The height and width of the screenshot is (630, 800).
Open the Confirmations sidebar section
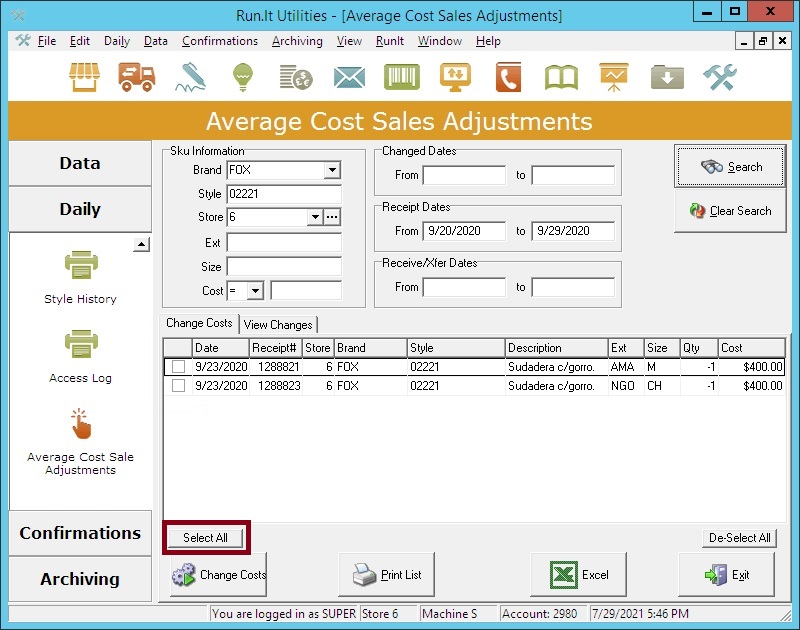(x=80, y=533)
